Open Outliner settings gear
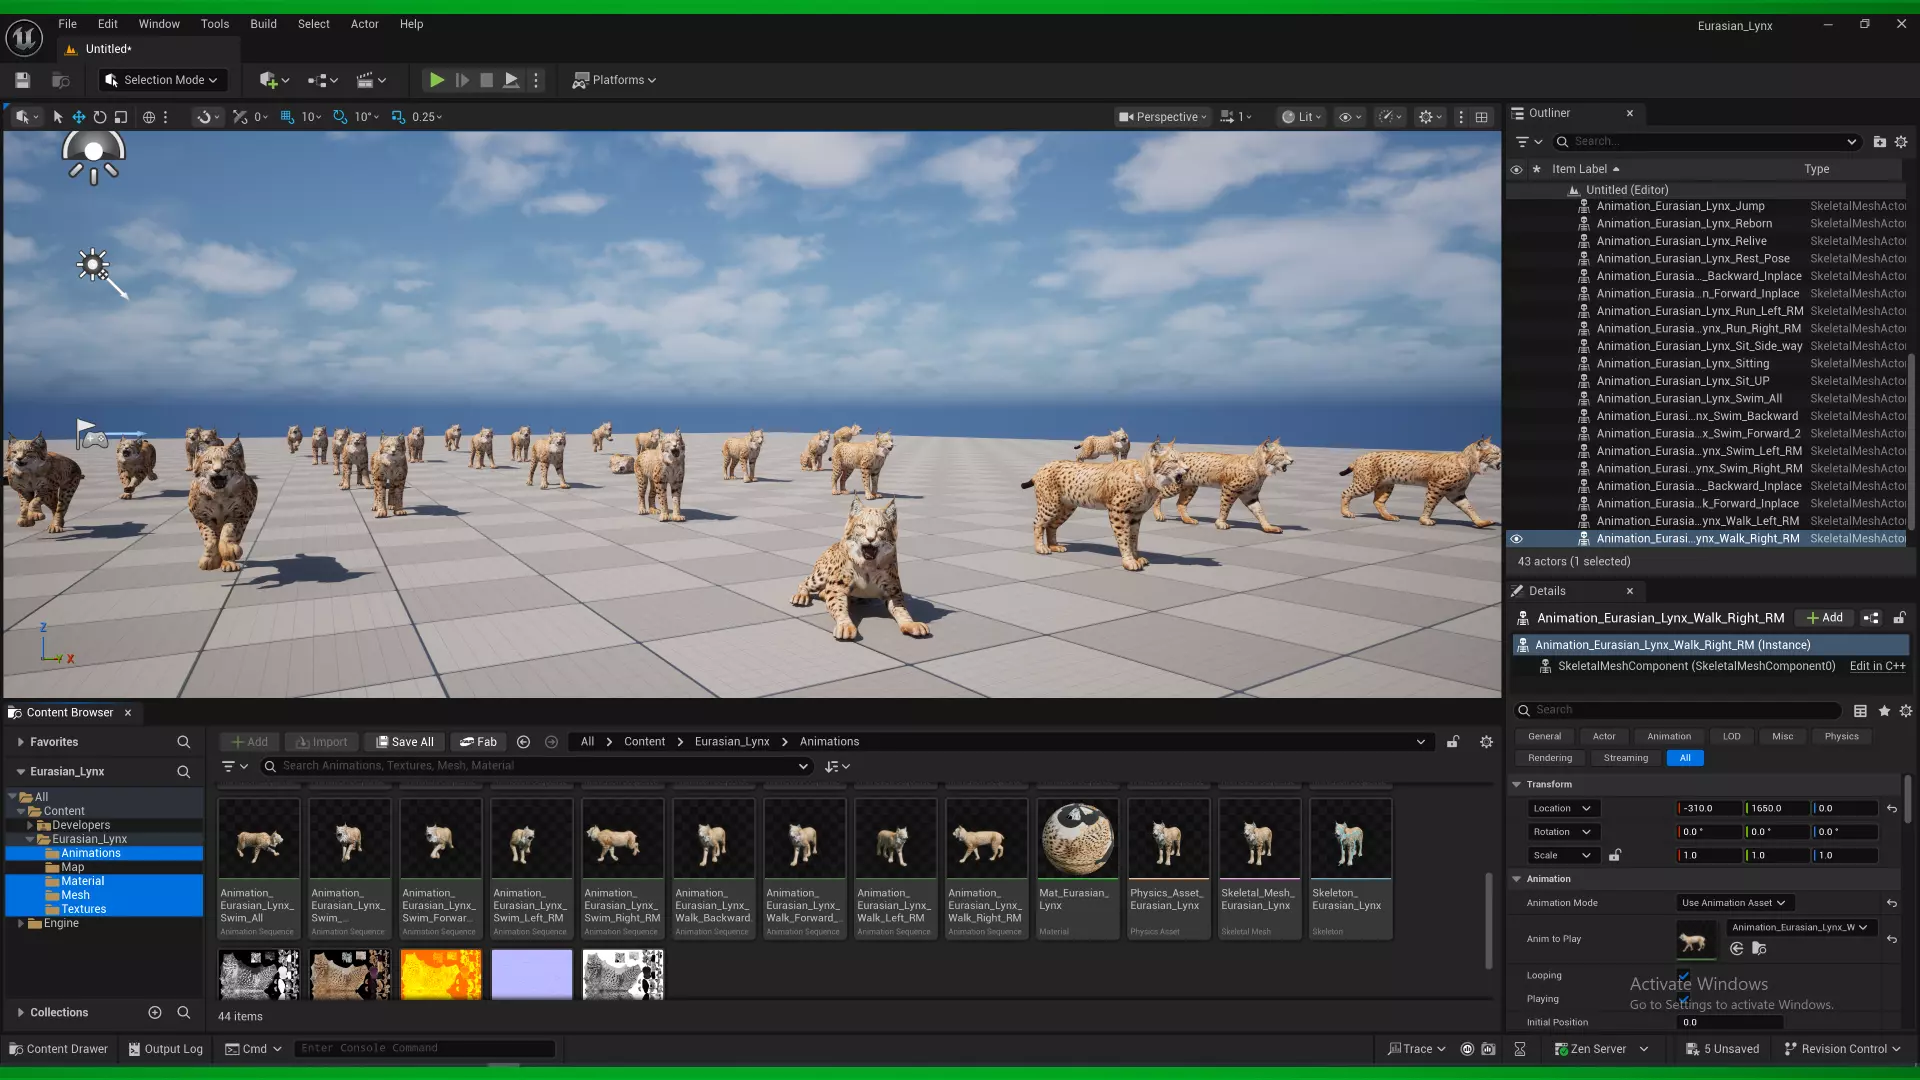 click(1901, 142)
